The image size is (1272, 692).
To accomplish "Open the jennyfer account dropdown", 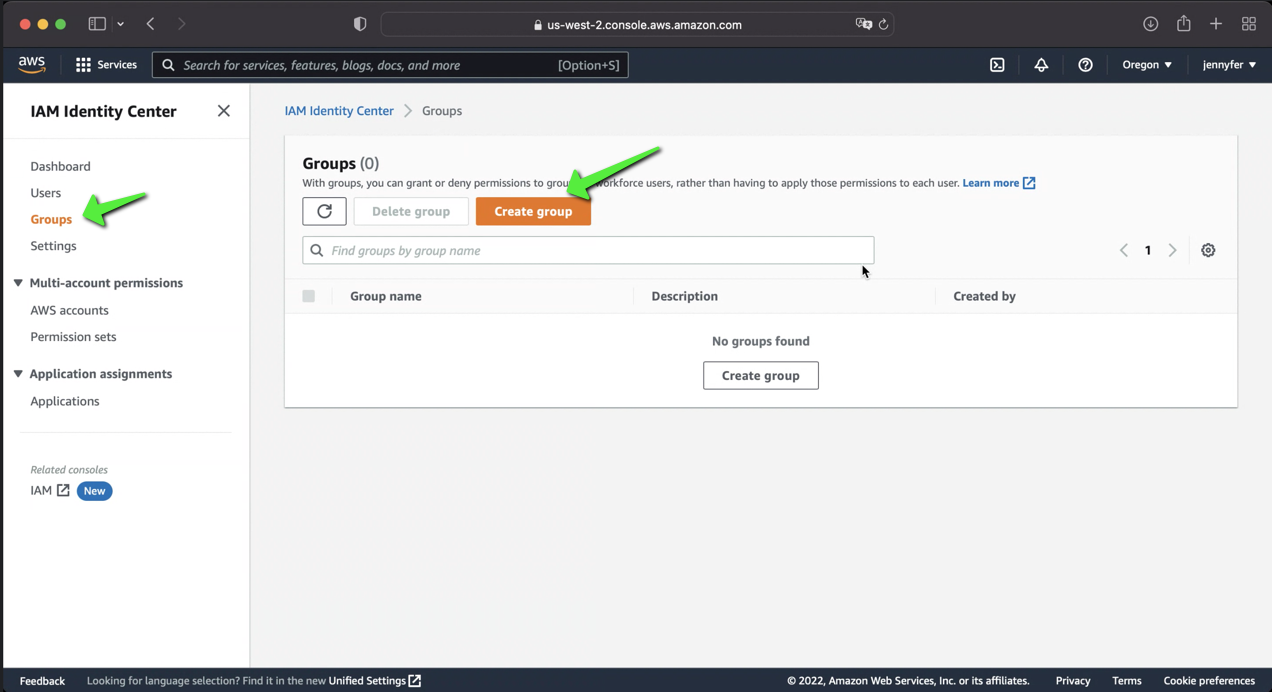I will 1229,65.
